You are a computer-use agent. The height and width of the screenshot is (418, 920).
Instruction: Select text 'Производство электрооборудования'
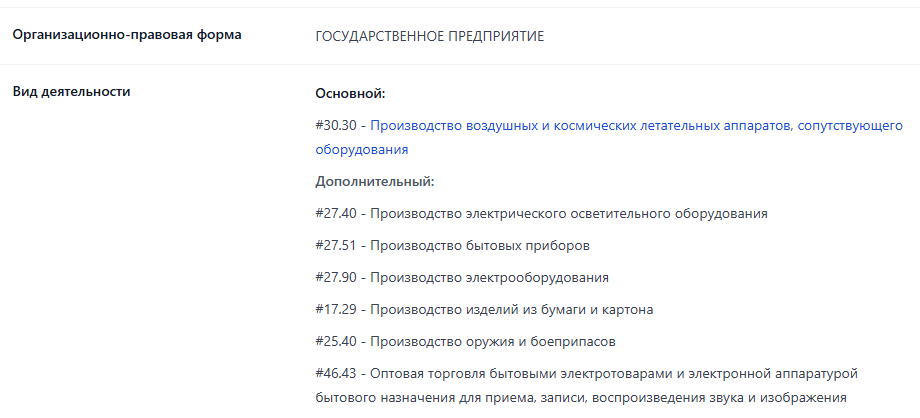pyautogui.click(x=489, y=277)
